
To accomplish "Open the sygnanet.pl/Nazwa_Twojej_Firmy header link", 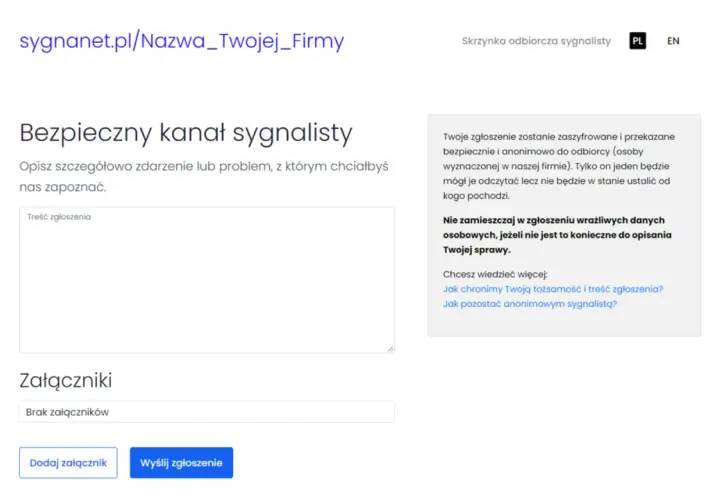I will coord(181,41).
